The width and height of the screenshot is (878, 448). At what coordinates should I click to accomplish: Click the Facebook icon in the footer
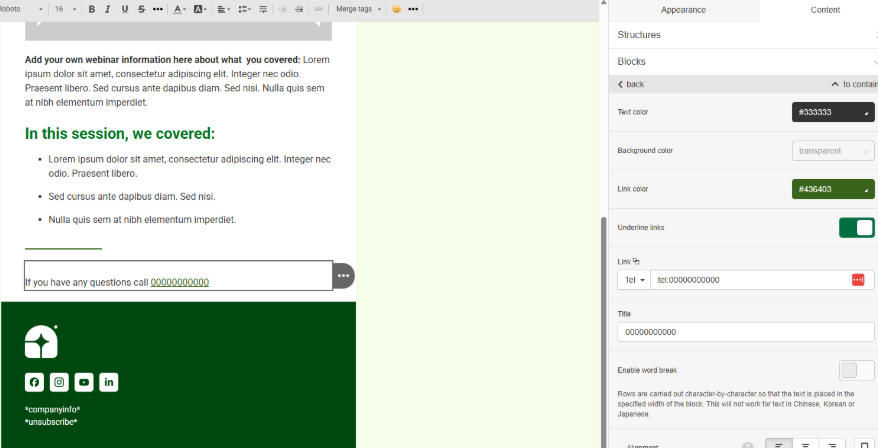click(x=34, y=382)
